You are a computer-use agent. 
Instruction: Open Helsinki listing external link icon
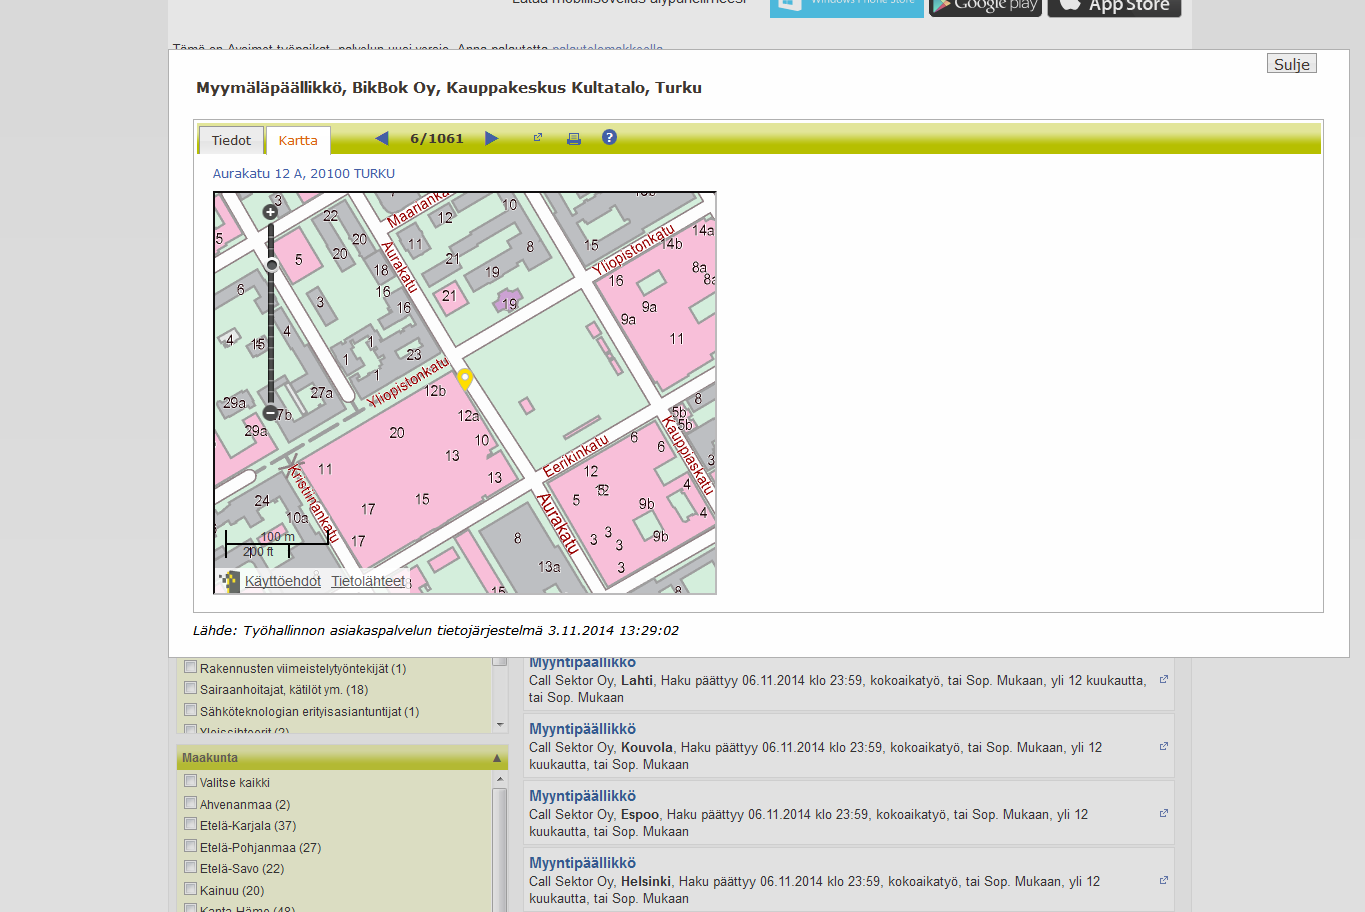[1164, 880]
